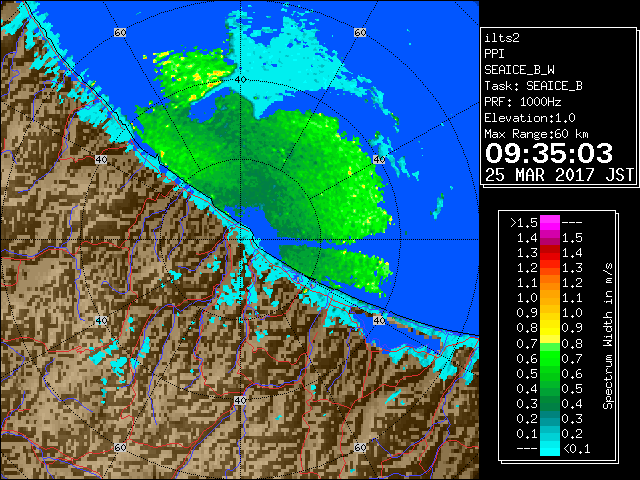Viewport: 640px width, 480px height.
Task: Click the '25 MAR 2017 JST' date
Action: (x=559, y=175)
